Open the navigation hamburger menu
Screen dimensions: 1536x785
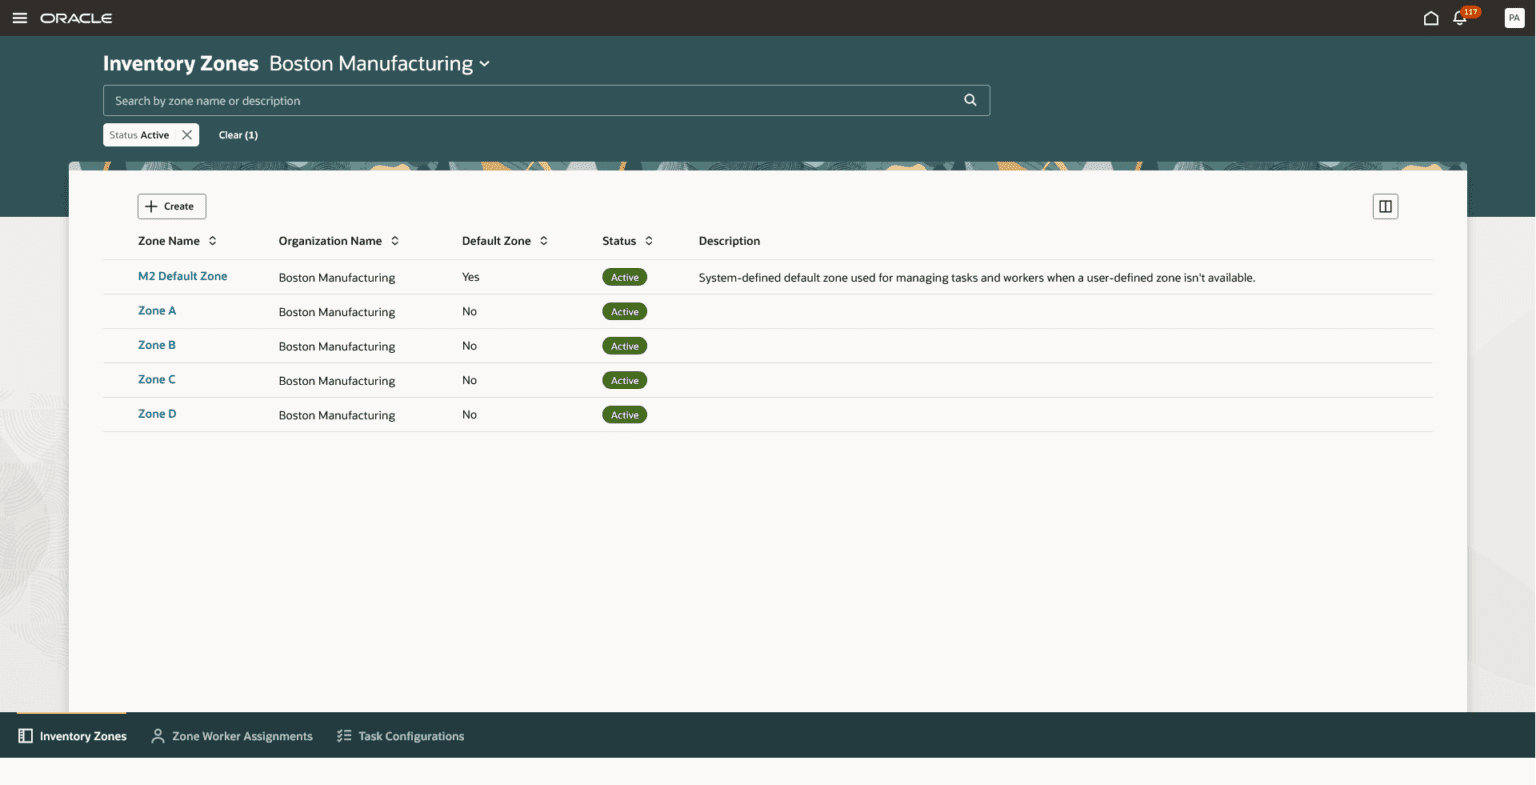click(x=20, y=17)
